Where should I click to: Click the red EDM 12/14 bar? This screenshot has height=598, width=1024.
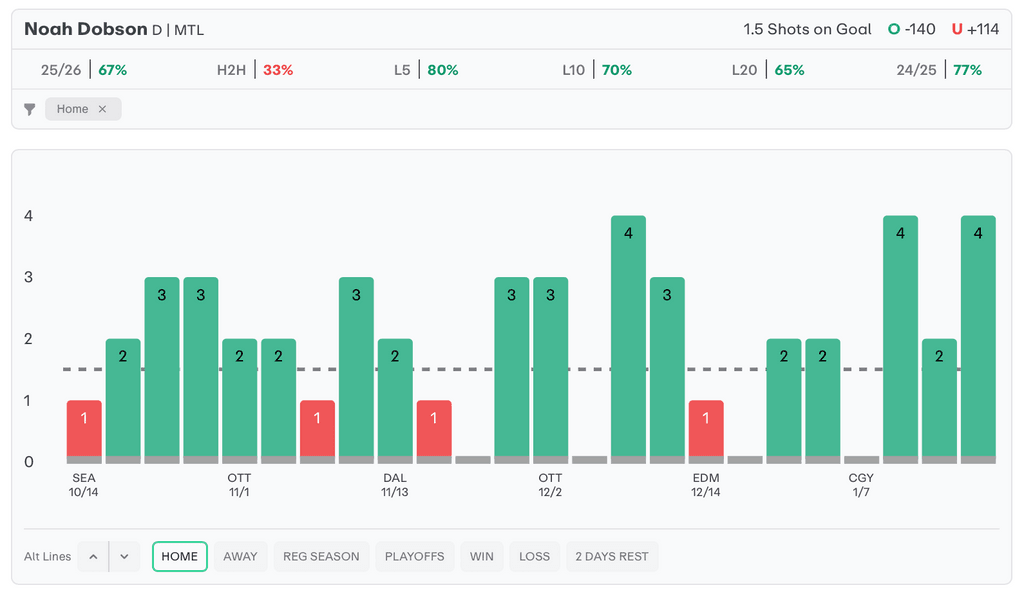point(706,430)
